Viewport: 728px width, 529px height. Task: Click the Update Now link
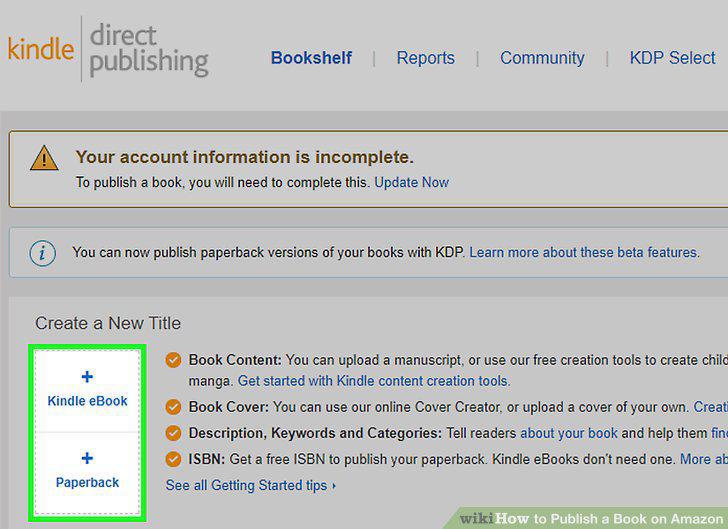[x=411, y=183]
